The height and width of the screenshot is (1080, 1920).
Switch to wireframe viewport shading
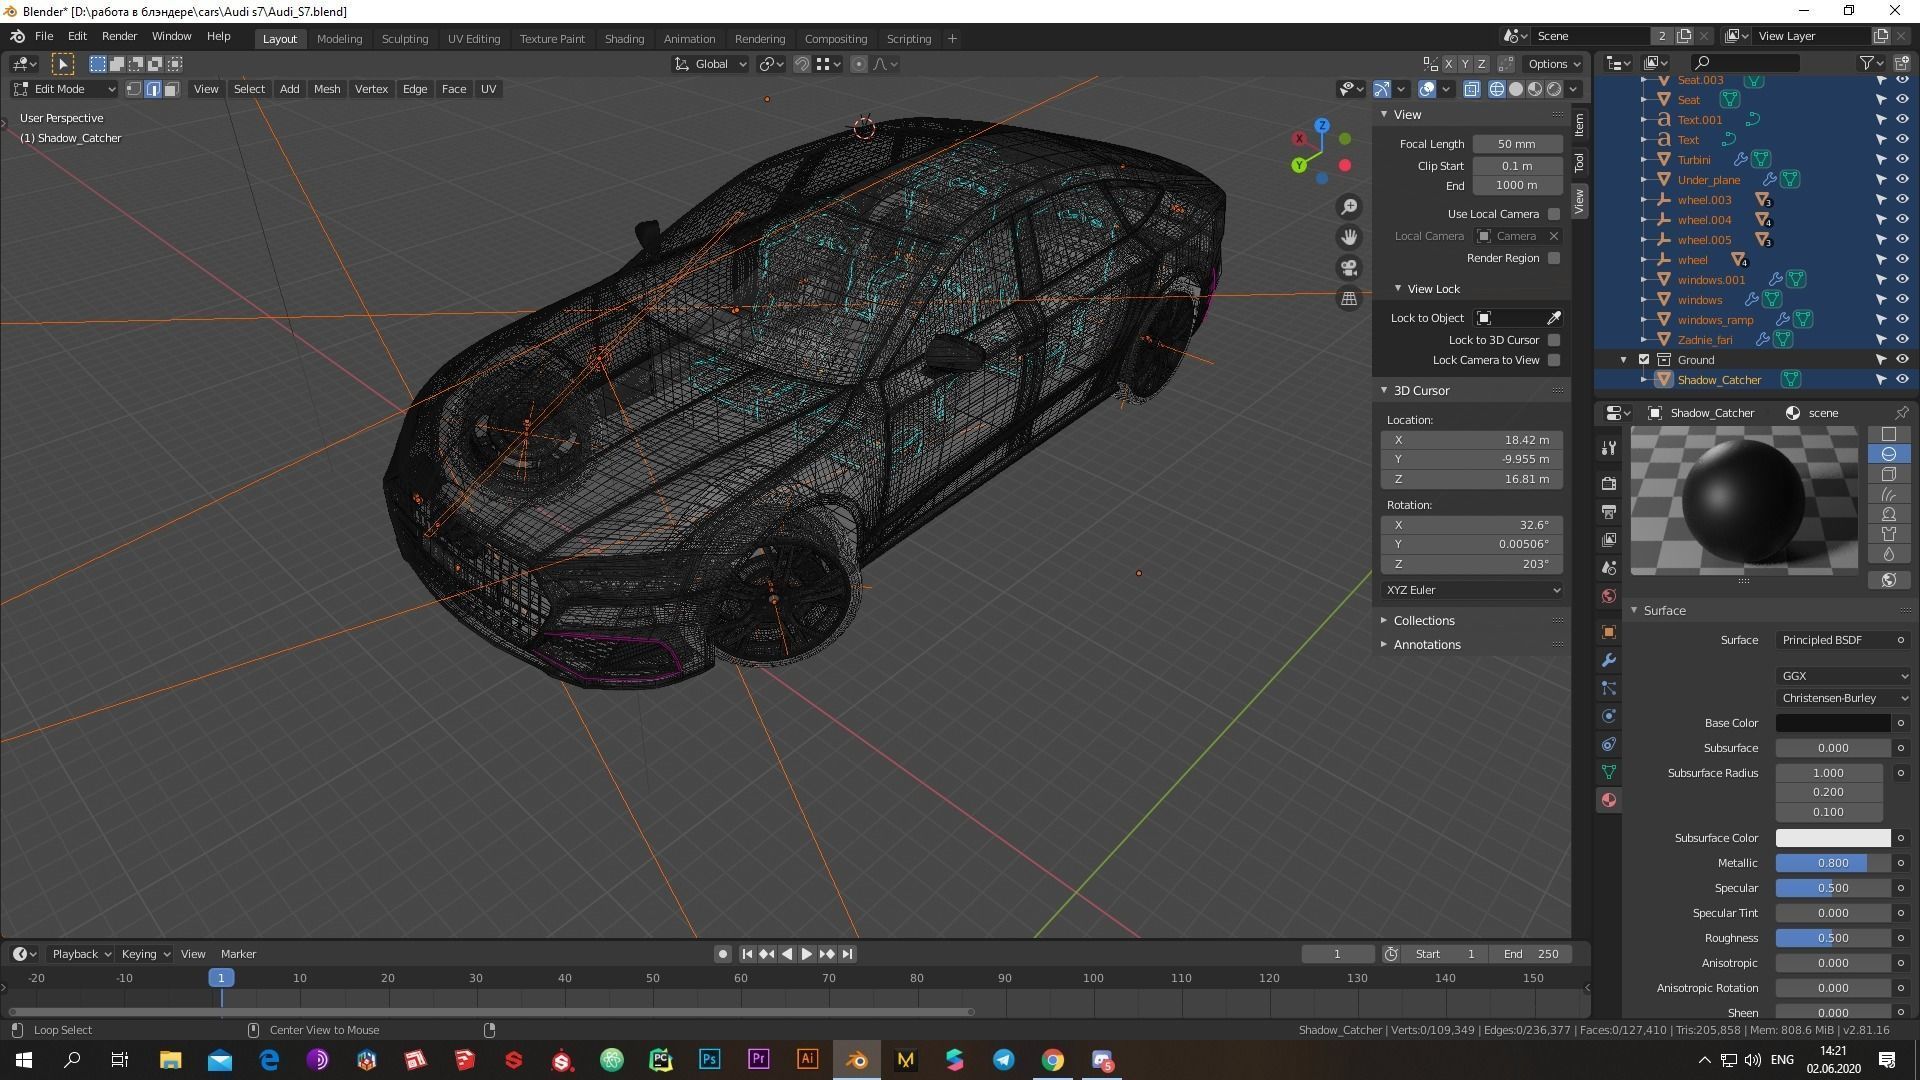tap(1497, 89)
